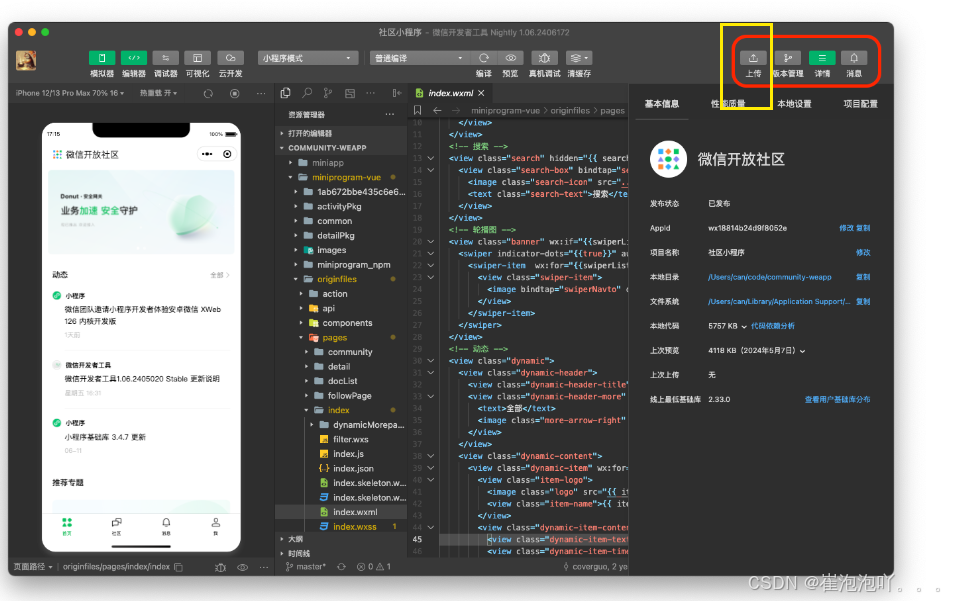The image size is (956, 601).
Task: Switch to the 项目配置 tab
Action: [860, 104]
